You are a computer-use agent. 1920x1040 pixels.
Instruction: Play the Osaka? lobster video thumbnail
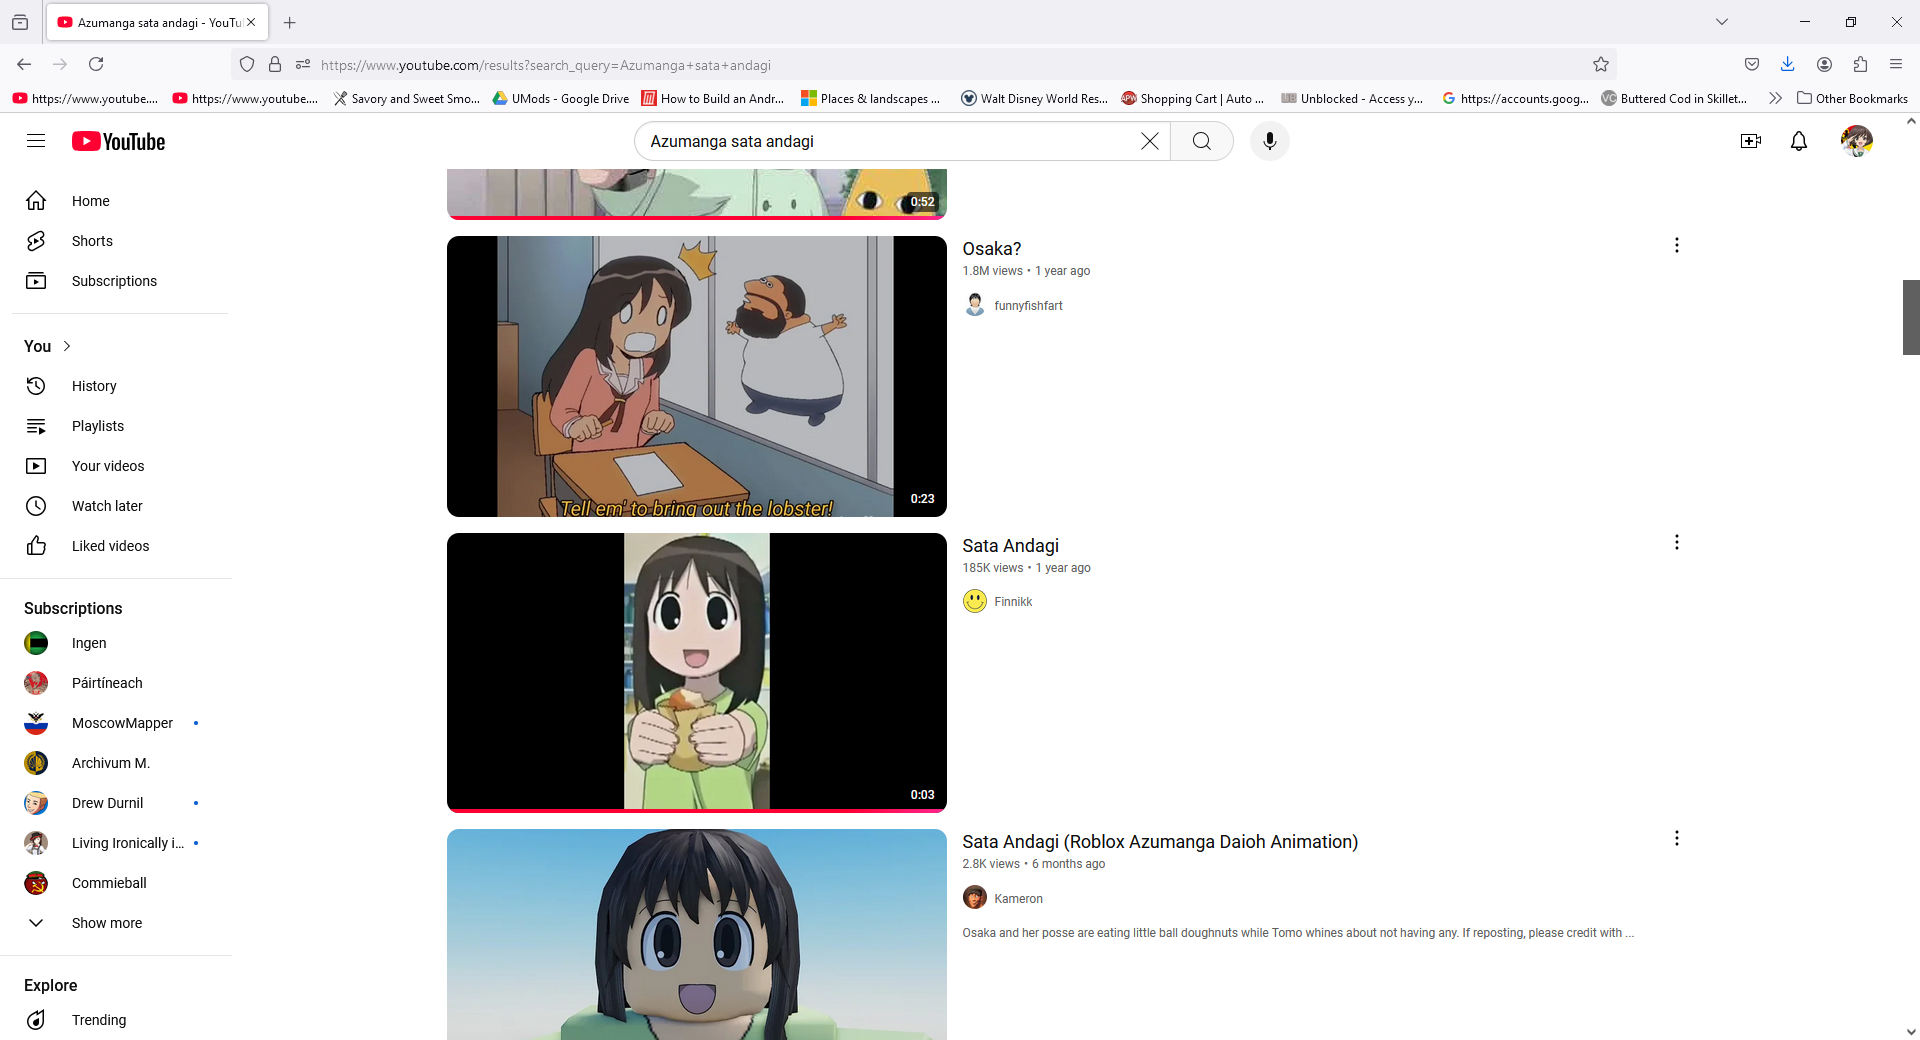pyautogui.click(x=696, y=376)
